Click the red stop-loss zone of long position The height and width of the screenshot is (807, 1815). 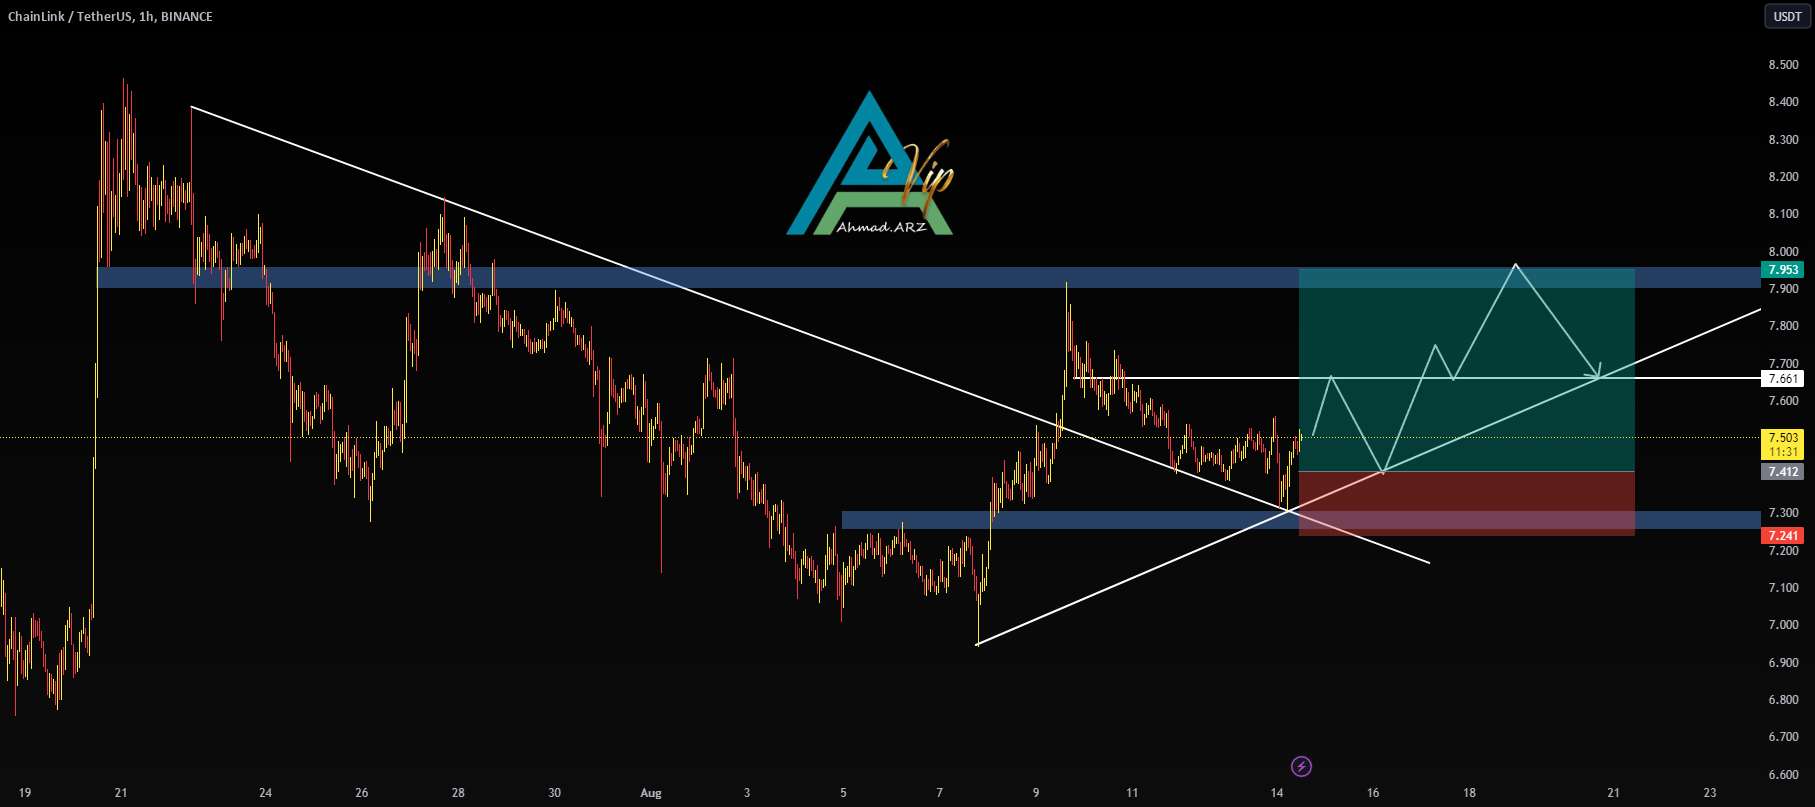1466,504
